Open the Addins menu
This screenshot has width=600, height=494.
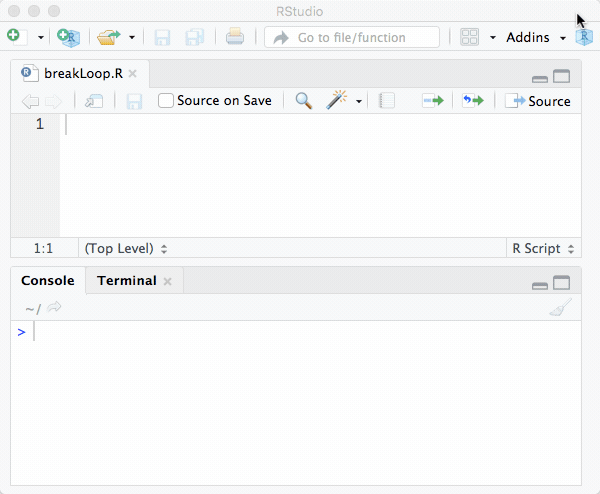coord(536,37)
